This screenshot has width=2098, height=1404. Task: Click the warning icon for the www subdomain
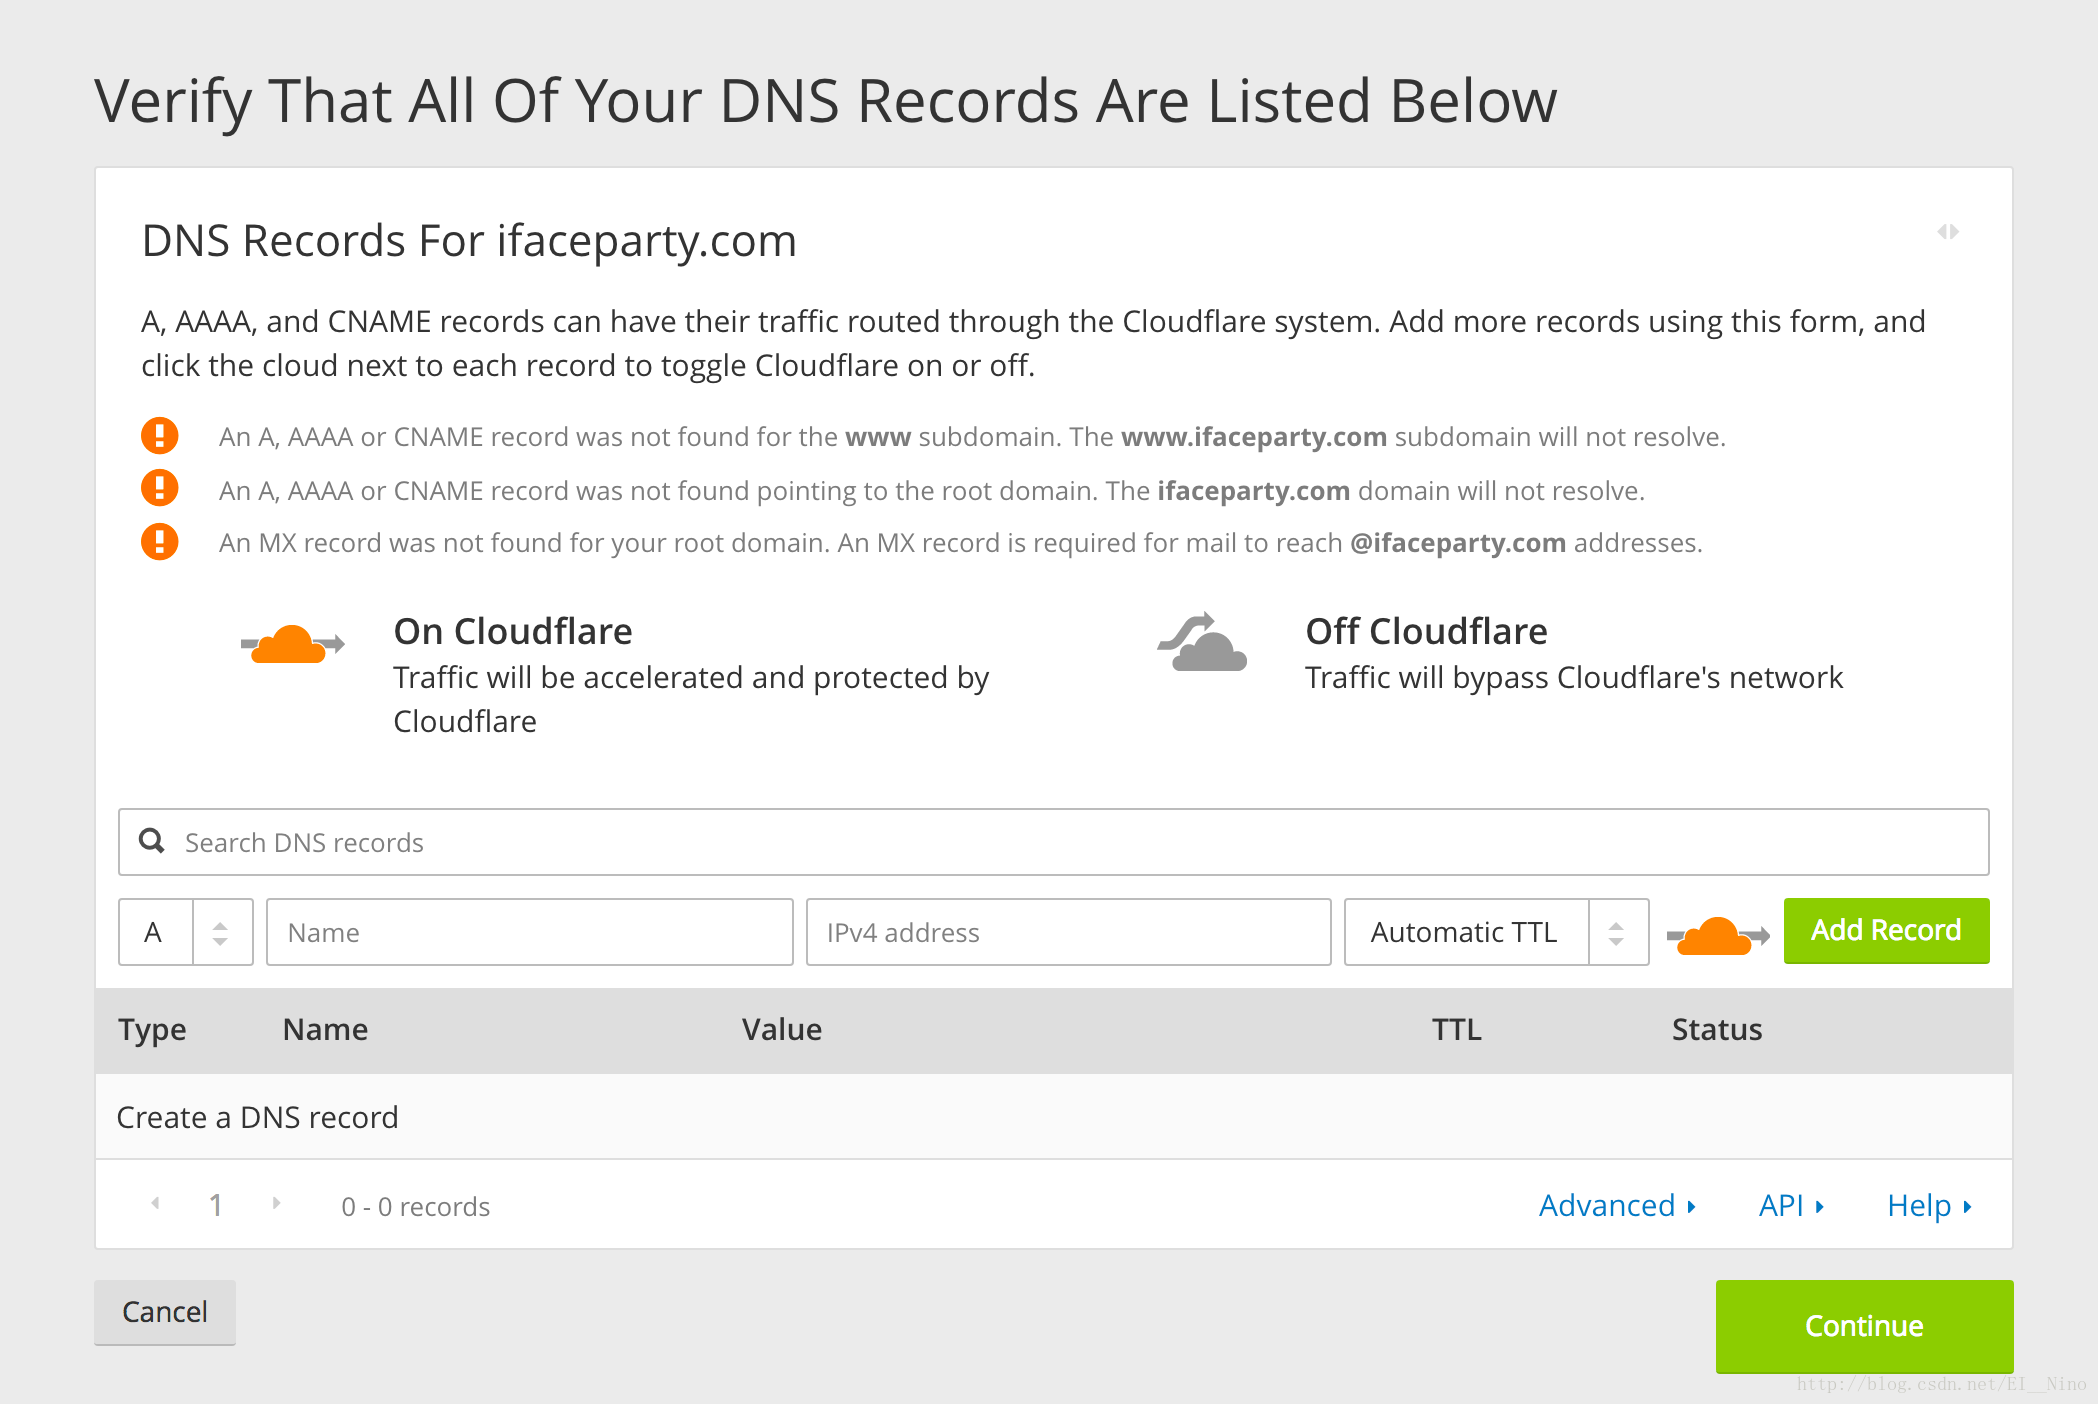159,436
